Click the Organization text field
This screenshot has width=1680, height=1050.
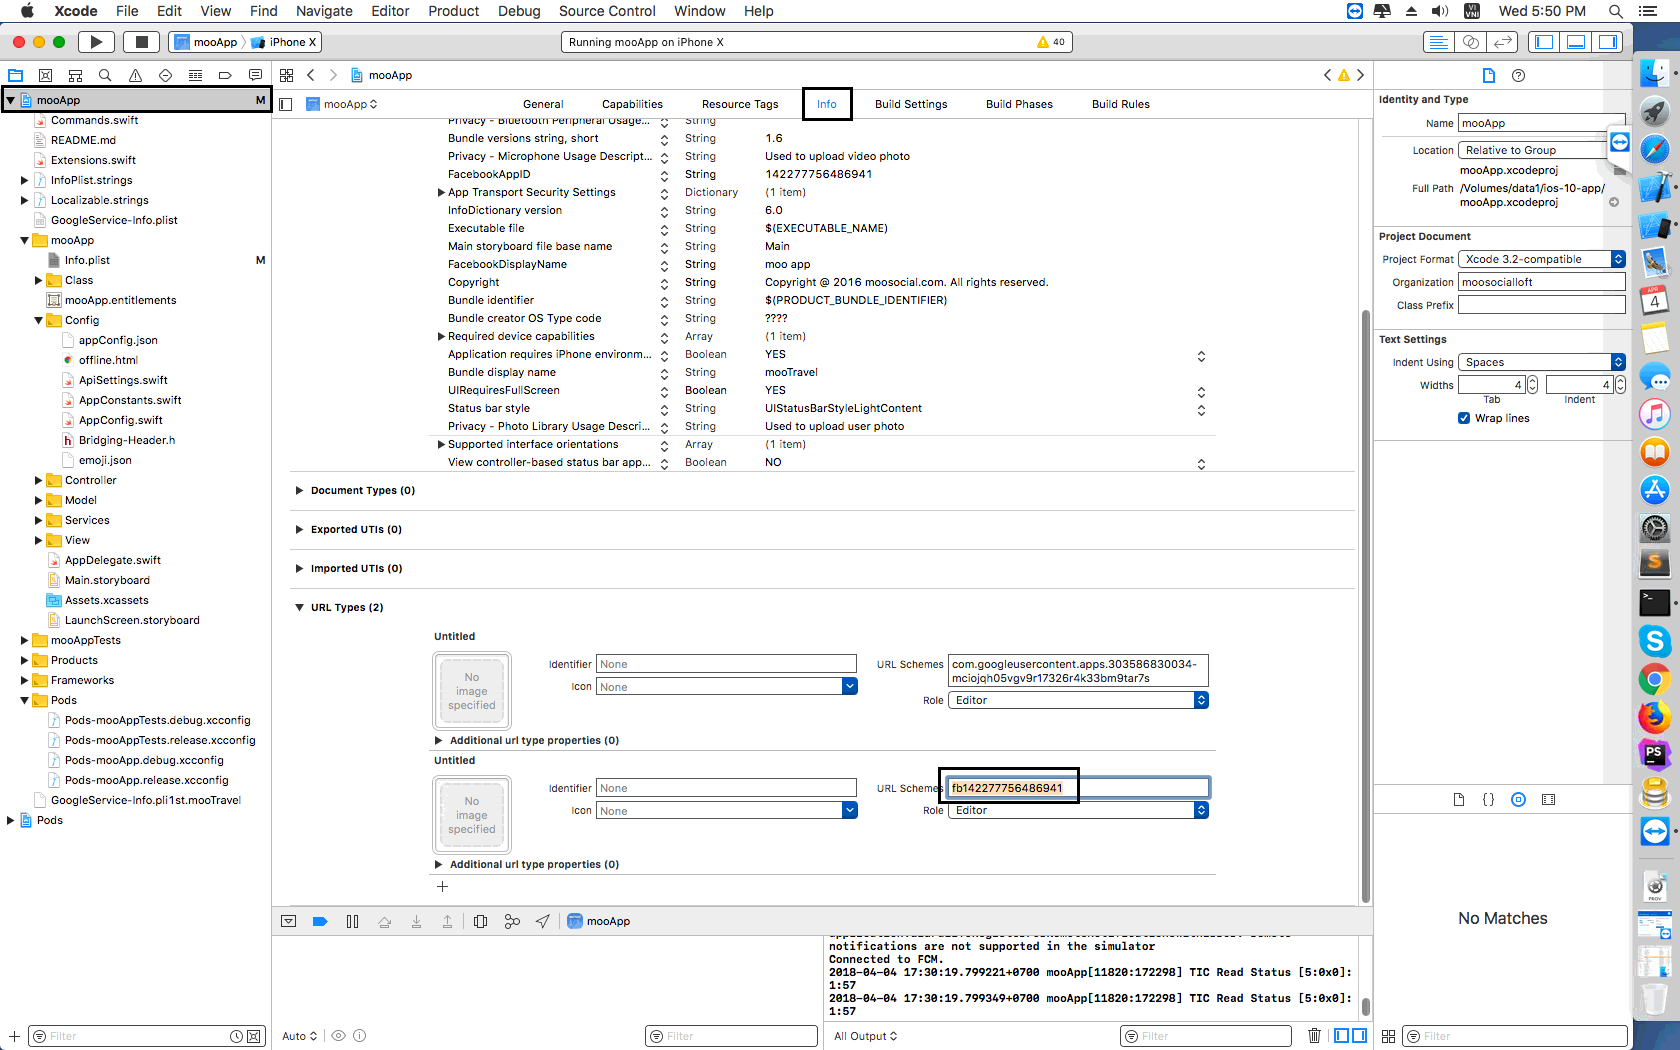[x=1541, y=282]
